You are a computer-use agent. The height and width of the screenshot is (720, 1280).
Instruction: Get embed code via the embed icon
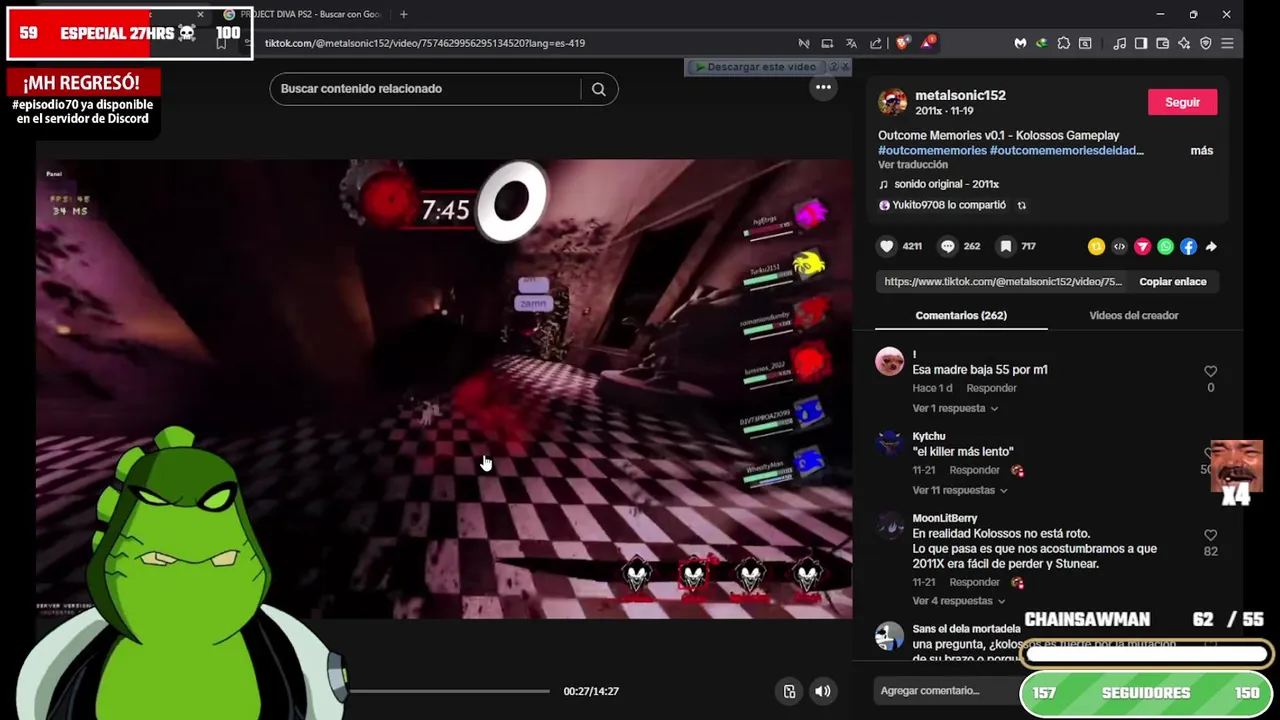click(x=1119, y=246)
